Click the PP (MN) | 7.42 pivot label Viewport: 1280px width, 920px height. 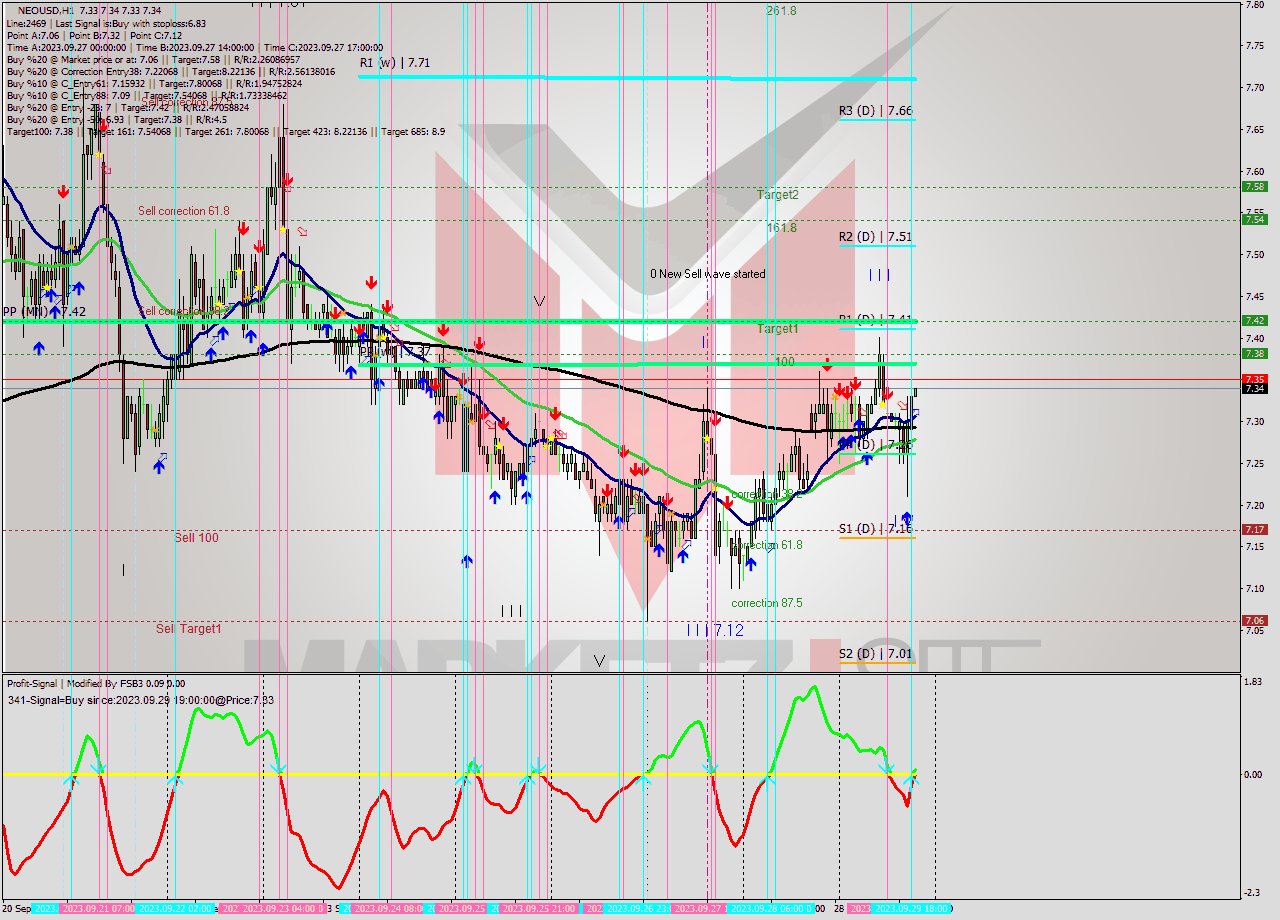[x=44, y=312]
